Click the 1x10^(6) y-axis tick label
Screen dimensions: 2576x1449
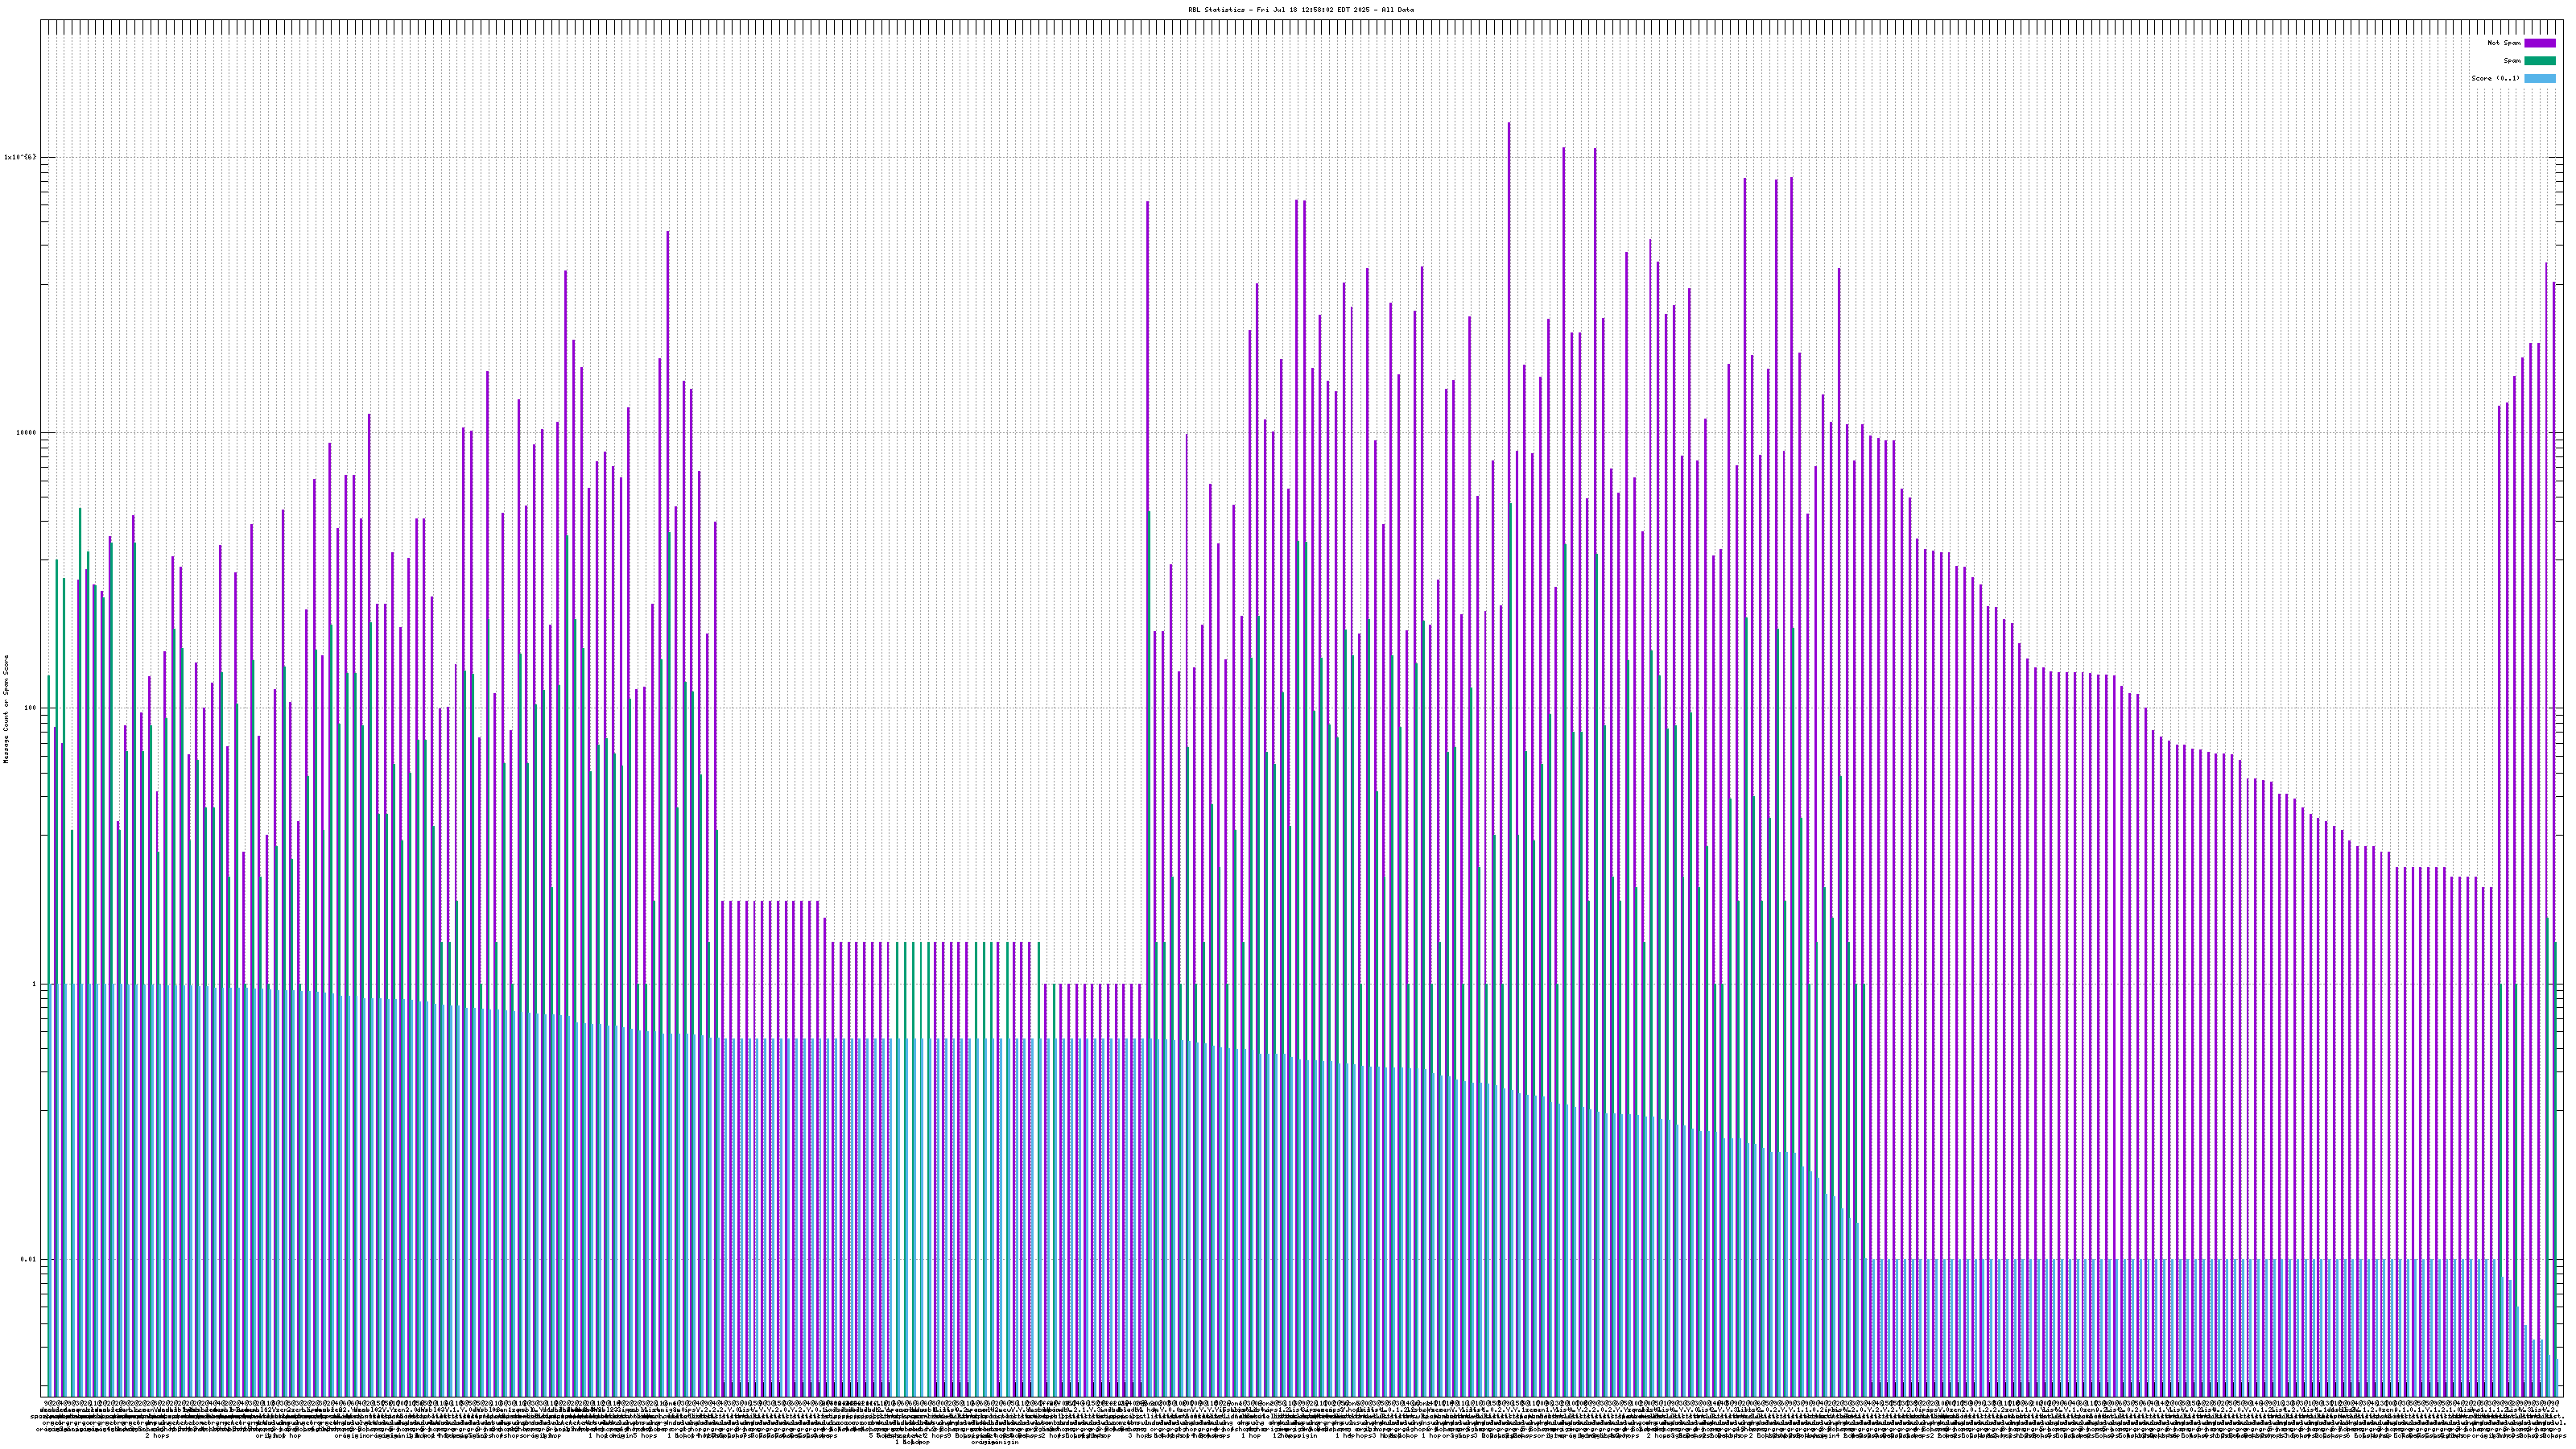20,157
